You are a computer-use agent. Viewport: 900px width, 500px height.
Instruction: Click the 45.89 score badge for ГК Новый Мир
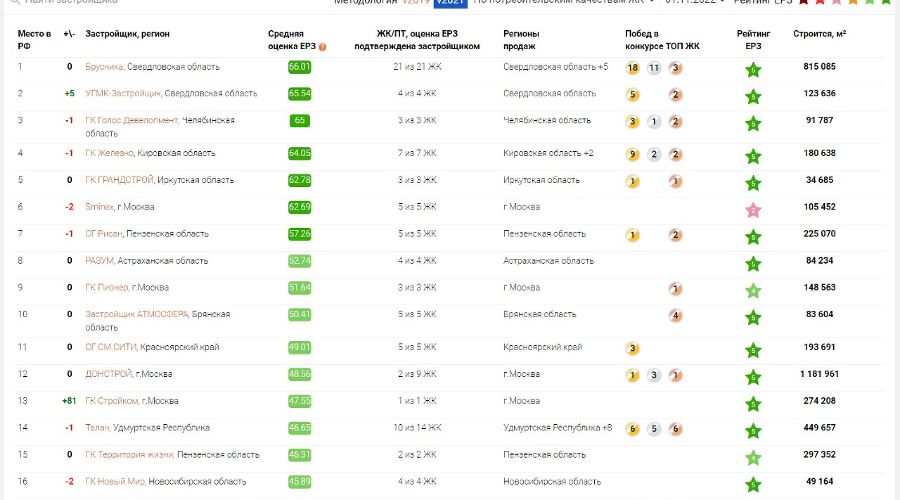299,481
